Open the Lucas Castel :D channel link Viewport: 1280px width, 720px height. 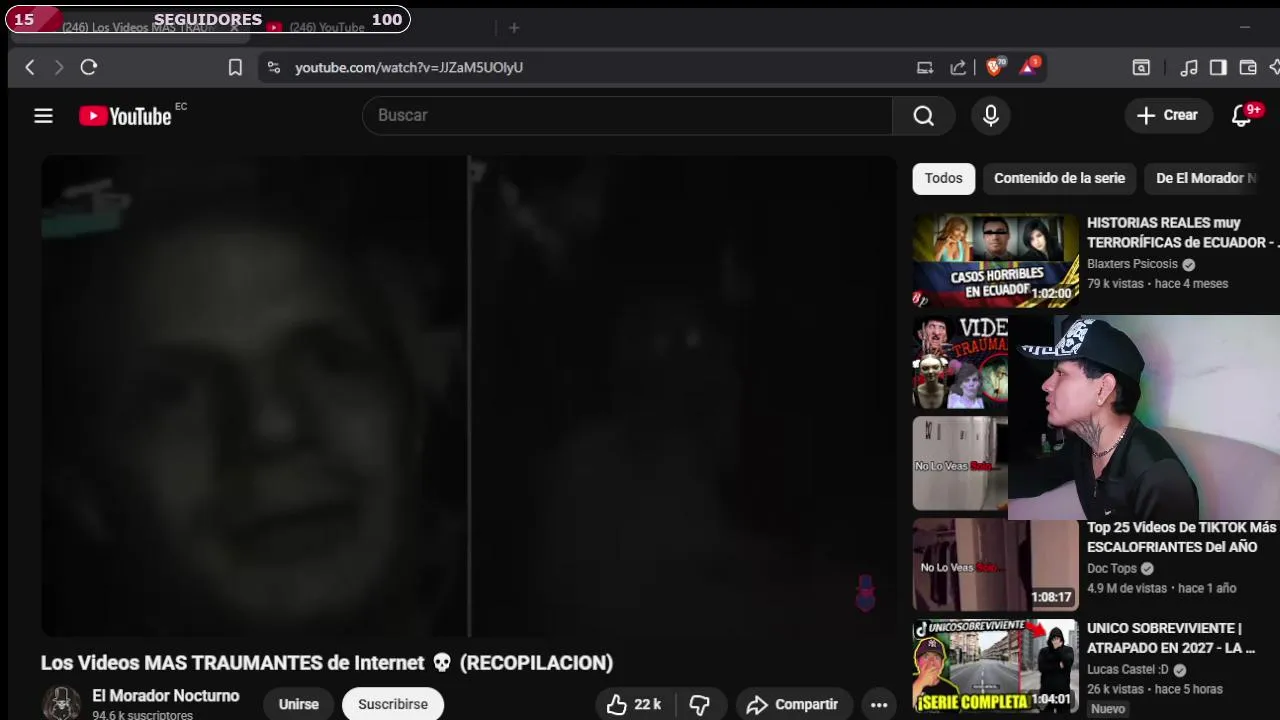point(1128,669)
